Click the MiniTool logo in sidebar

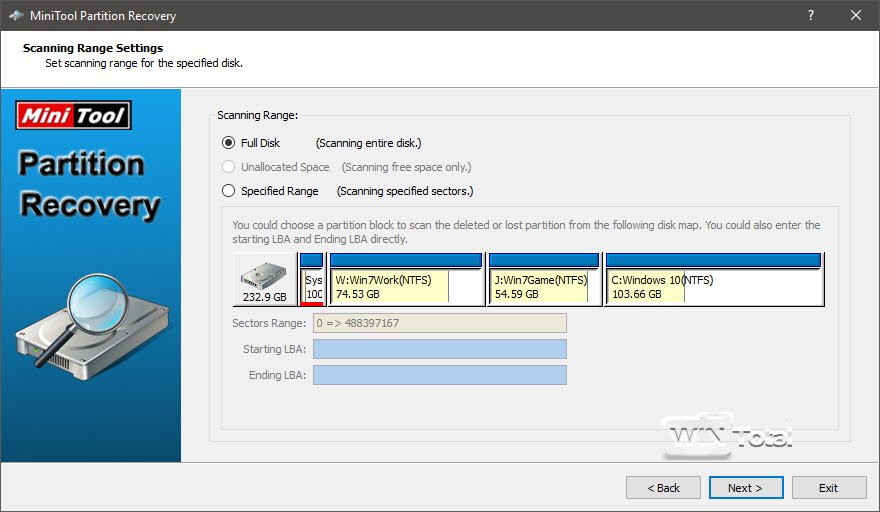pyautogui.click(x=74, y=115)
